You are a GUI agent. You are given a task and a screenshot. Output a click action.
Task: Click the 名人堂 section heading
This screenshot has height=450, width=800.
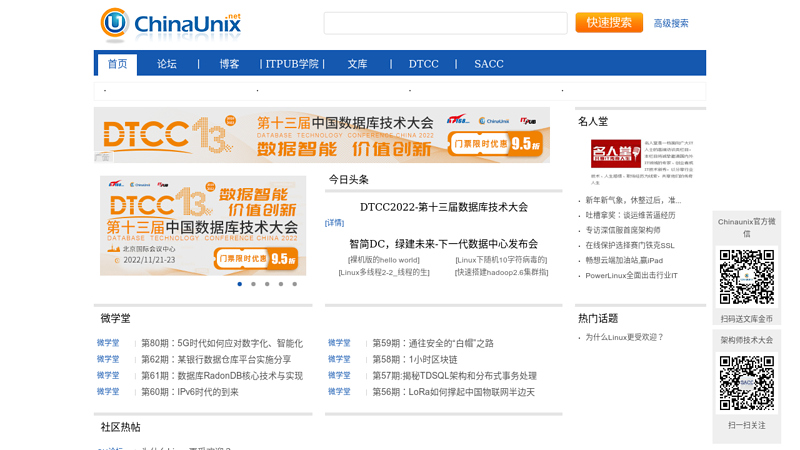click(593, 121)
